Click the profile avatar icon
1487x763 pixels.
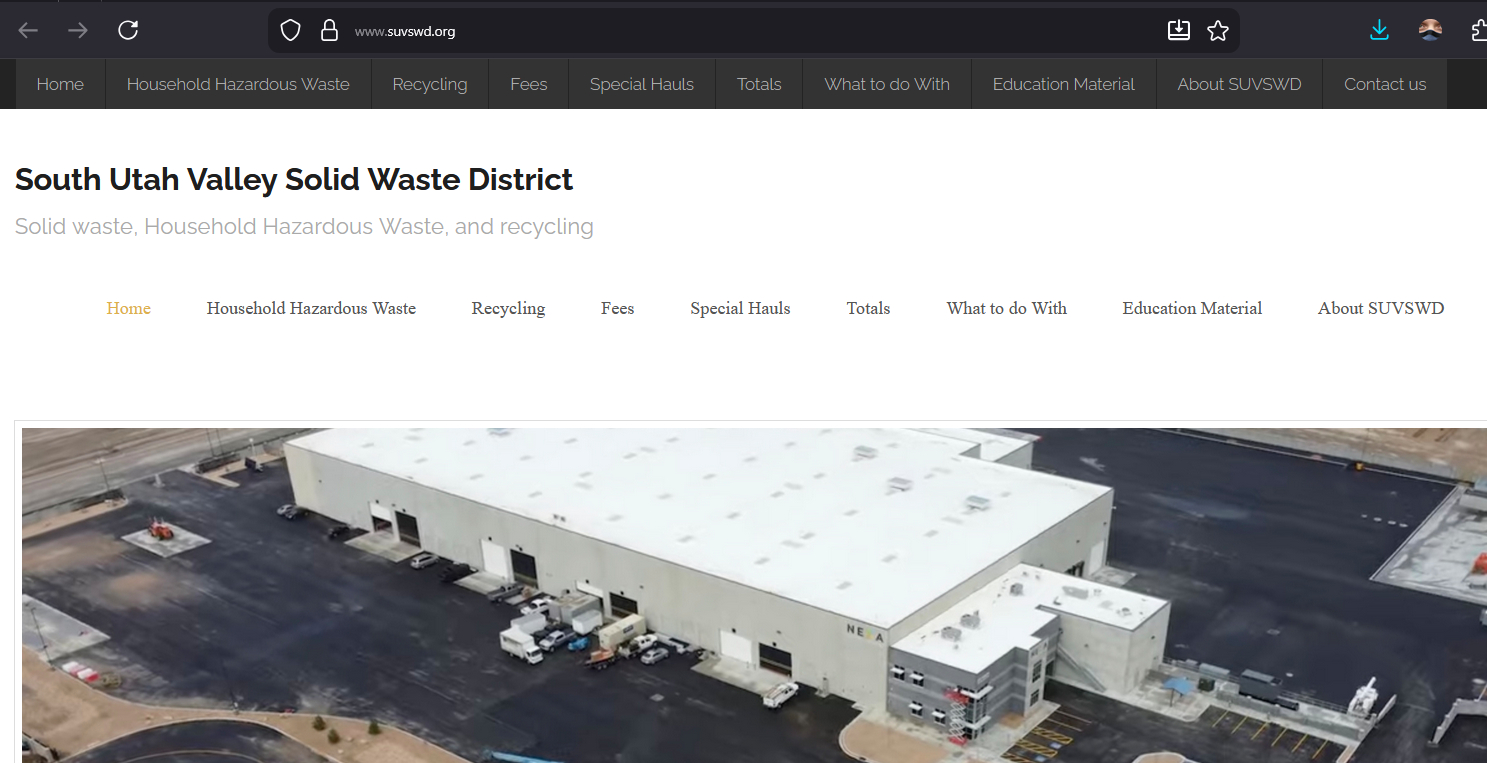(1430, 31)
